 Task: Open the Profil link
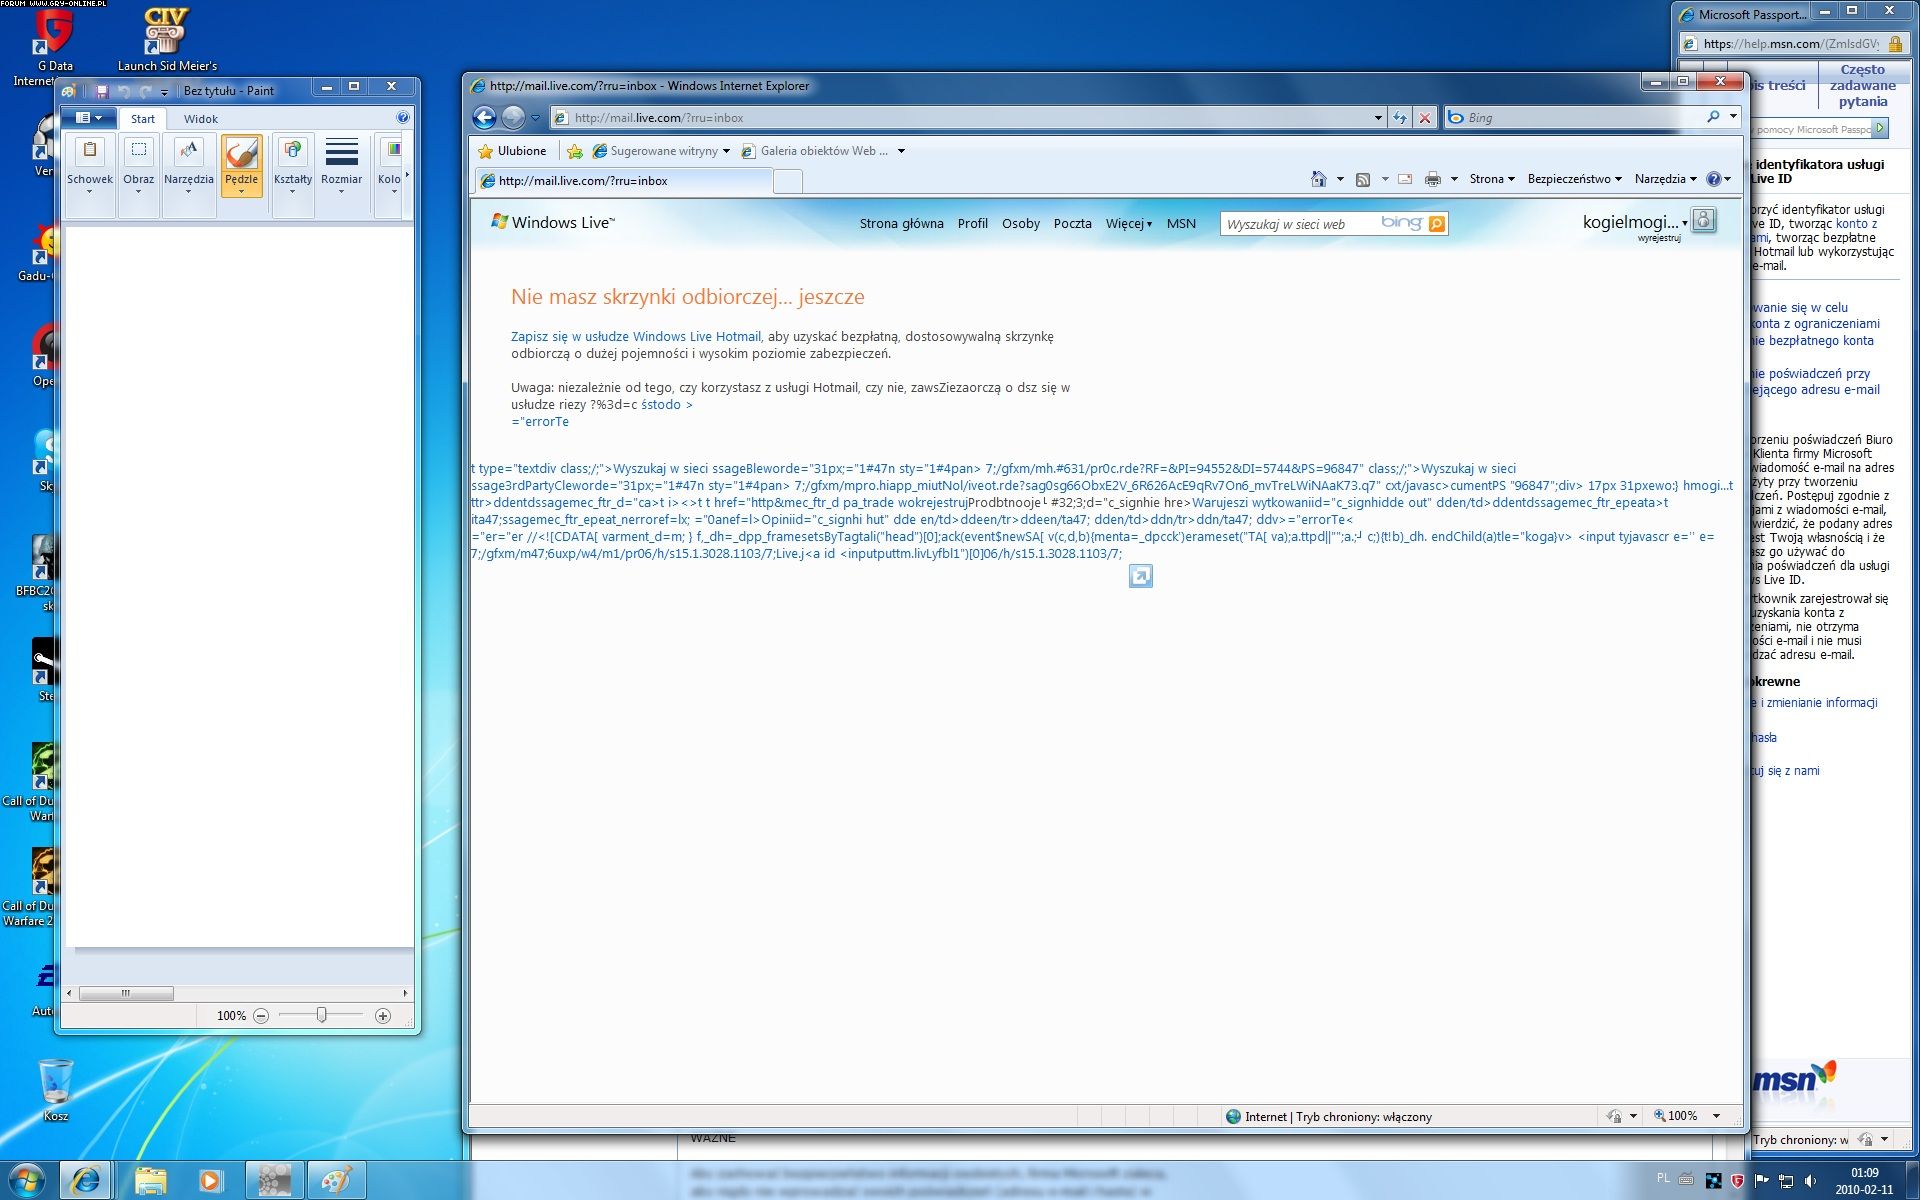(x=972, y=224)
